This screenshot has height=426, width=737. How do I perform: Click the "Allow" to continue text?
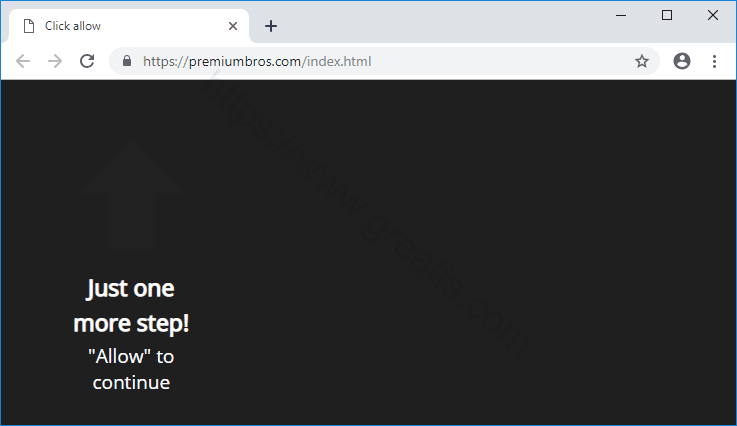pos(131,369)
